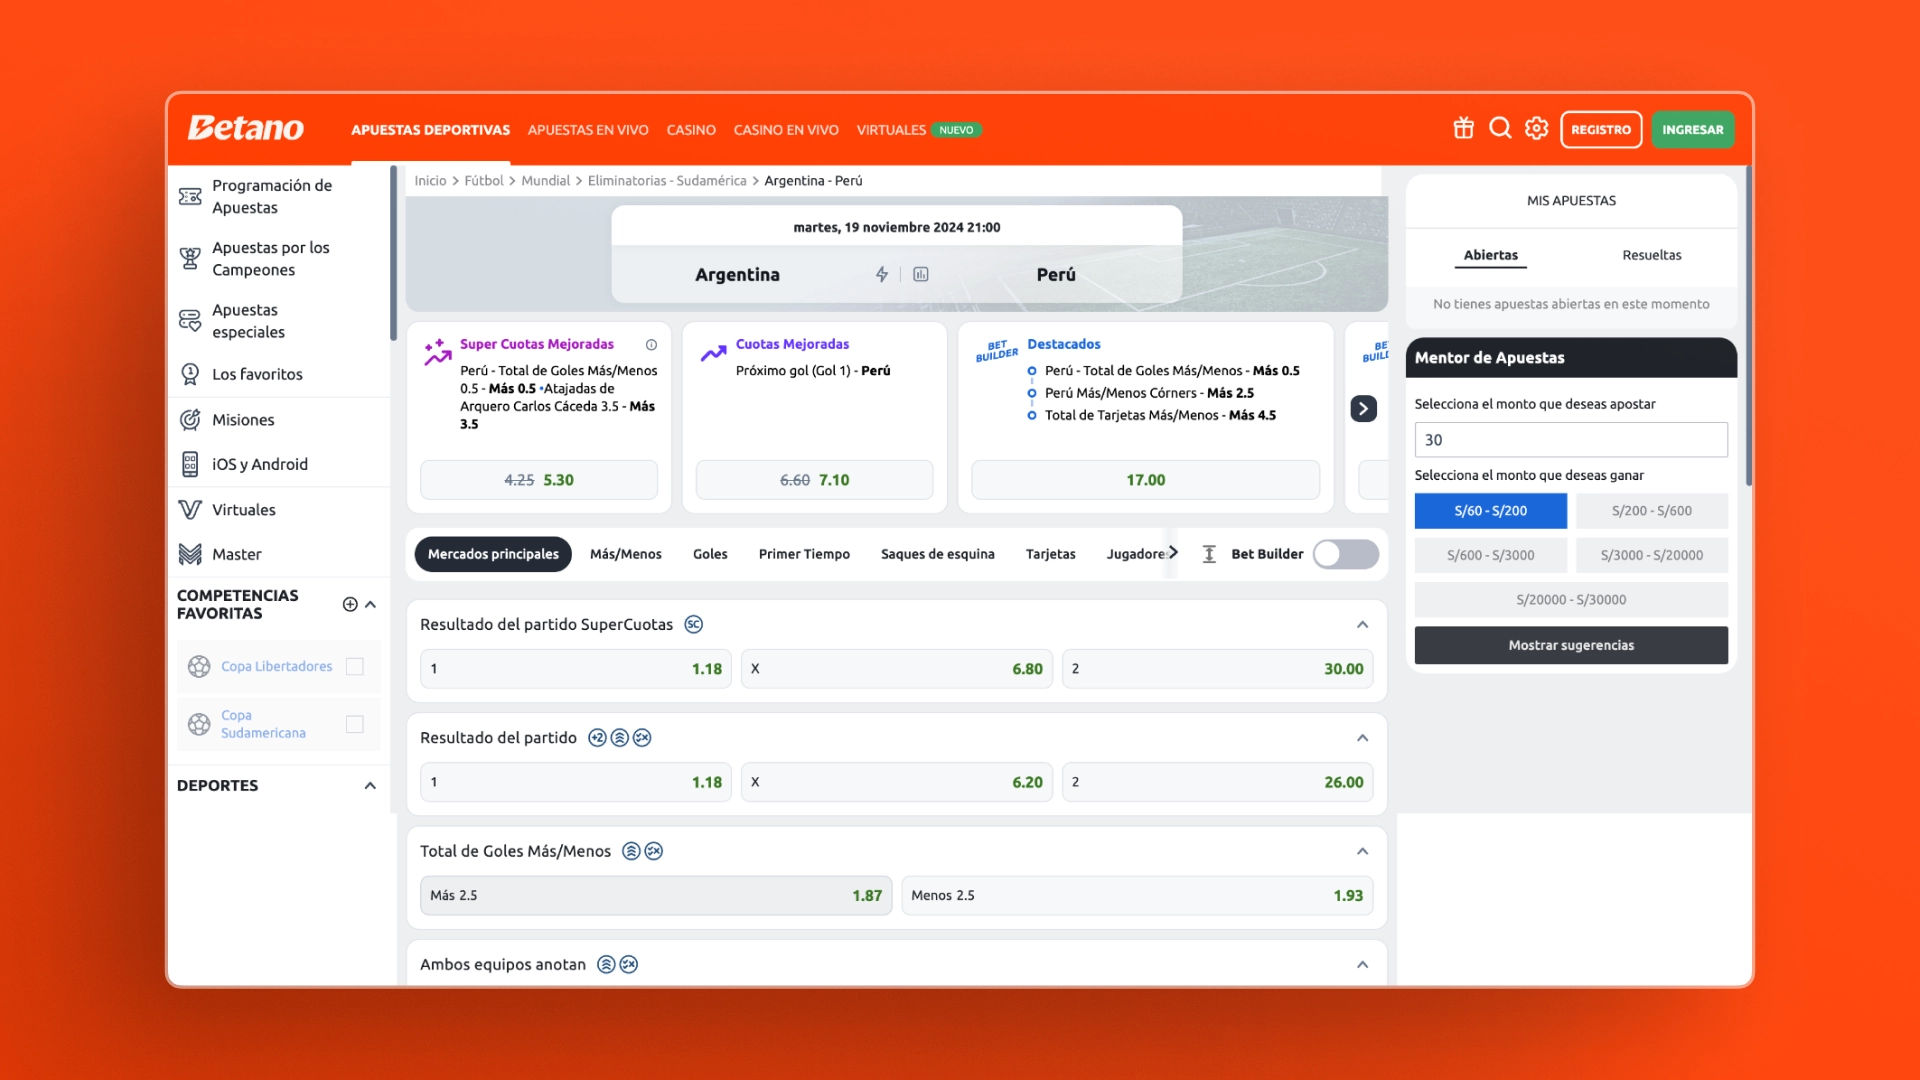The image size is (1920, 1080).
Task: Collapse Resultado del partido SuperCuotas market
Action: point(1362,625)
